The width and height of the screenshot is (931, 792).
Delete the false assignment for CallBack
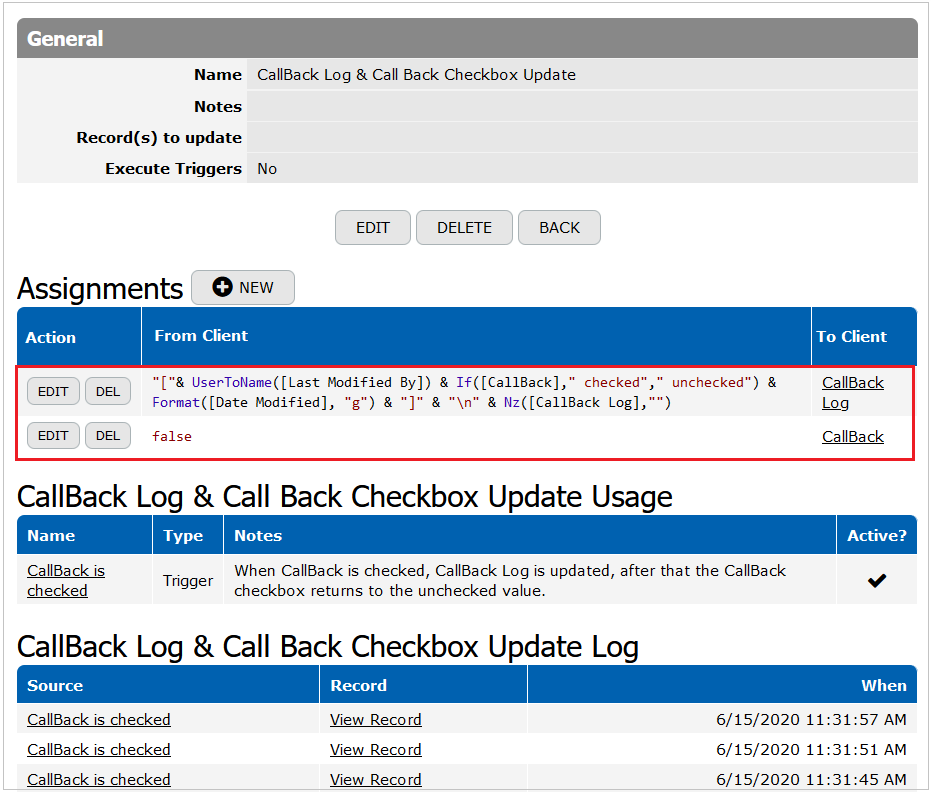[108, 436]
